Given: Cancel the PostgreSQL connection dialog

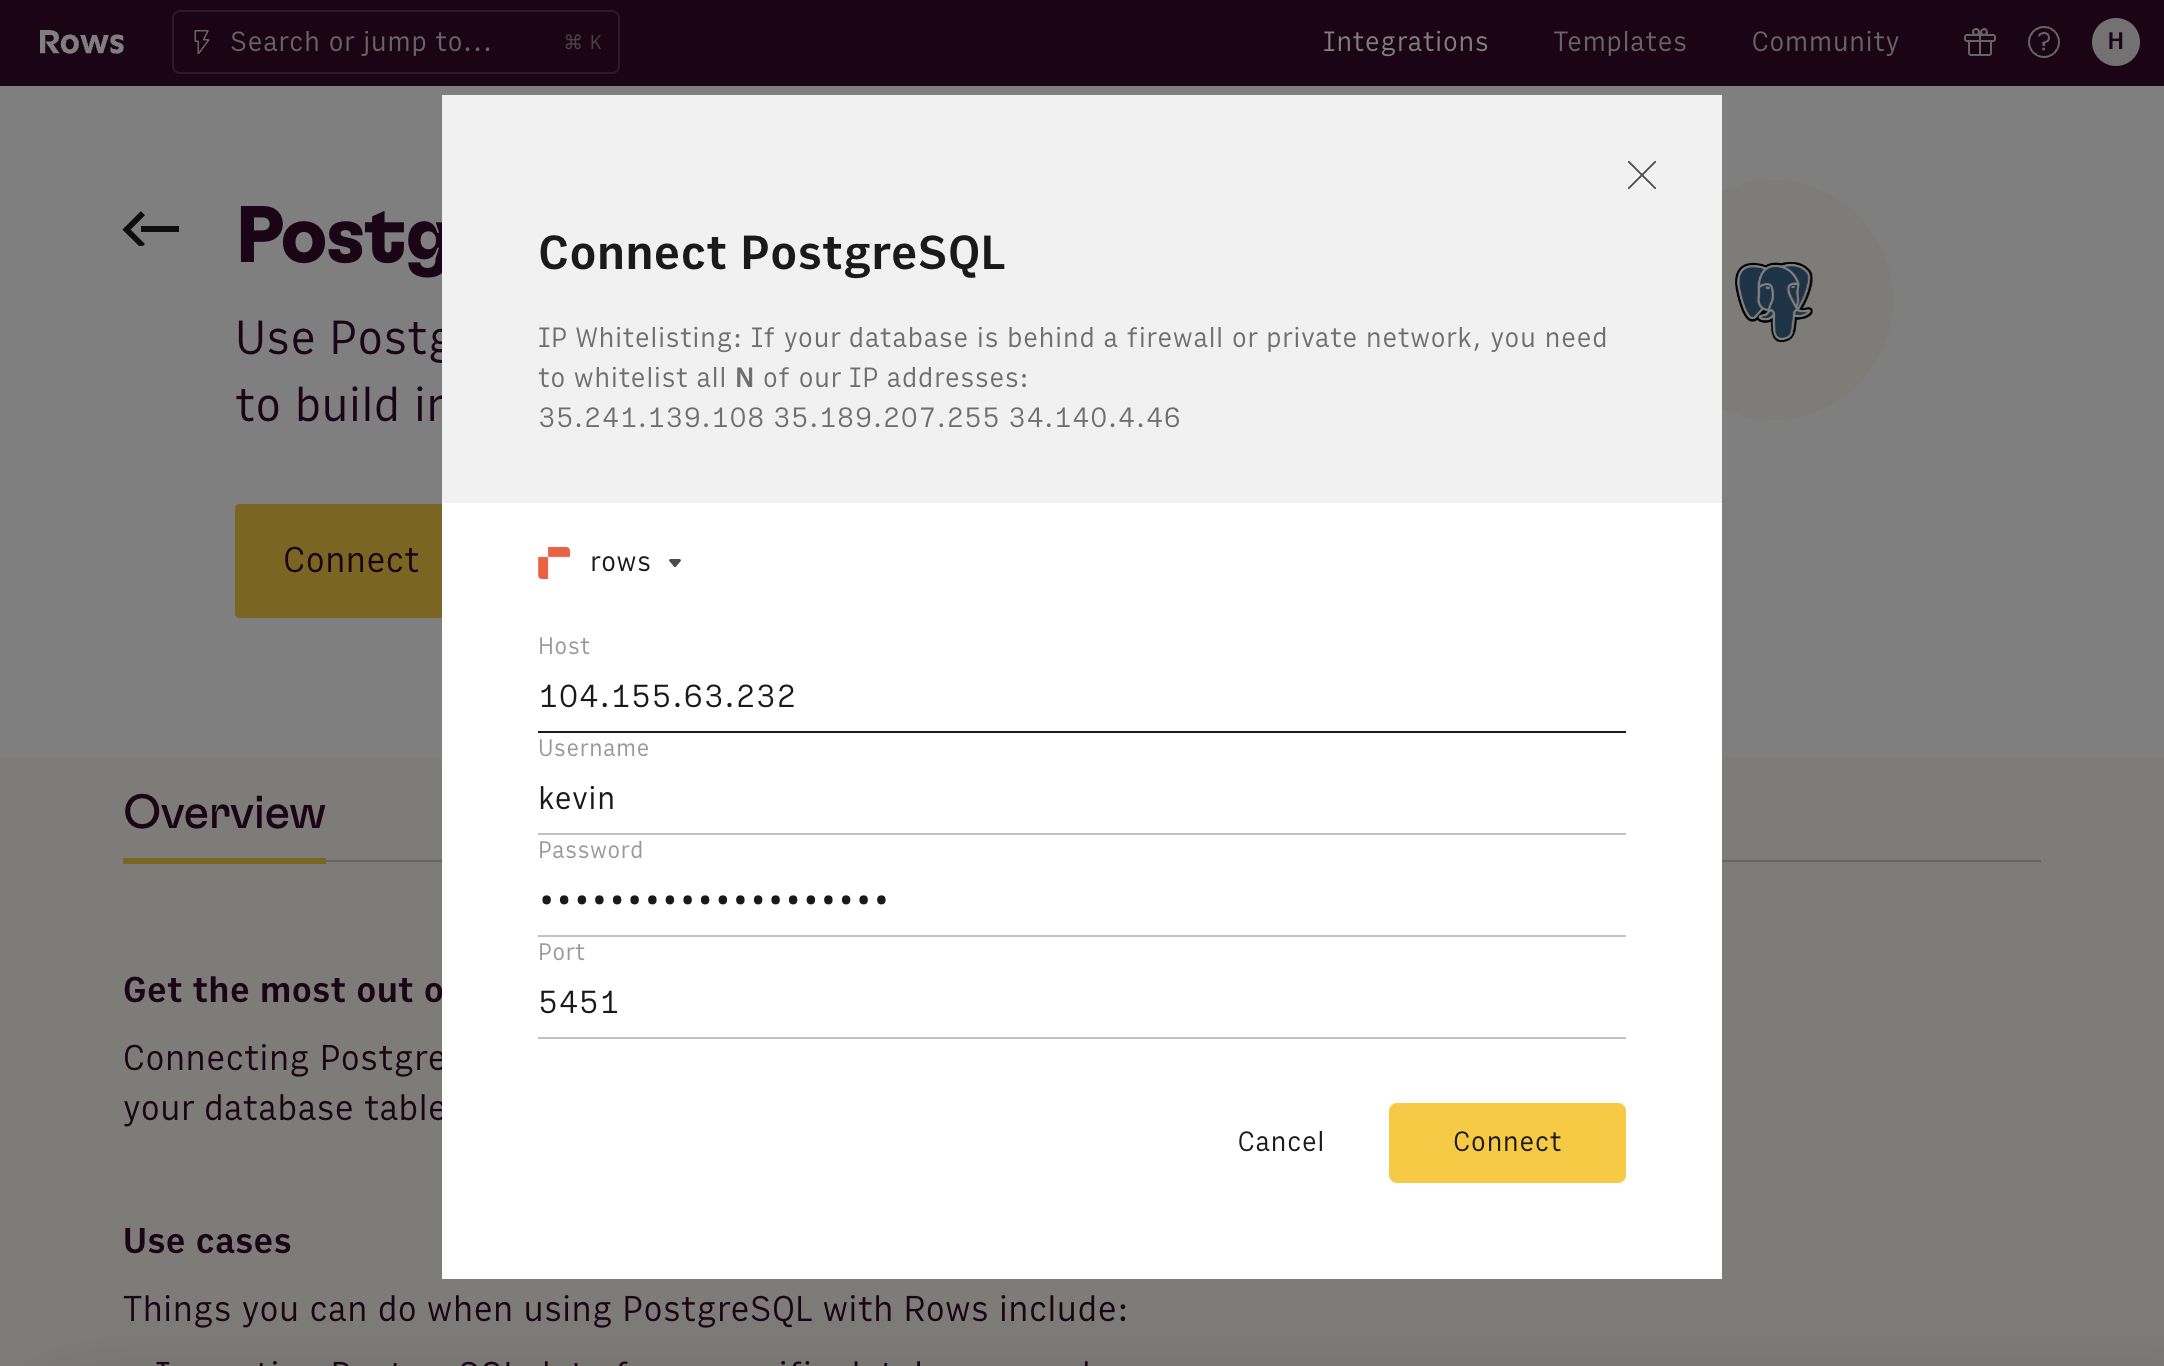Looking at the screenshot, I should (x=1280, y=1142).
